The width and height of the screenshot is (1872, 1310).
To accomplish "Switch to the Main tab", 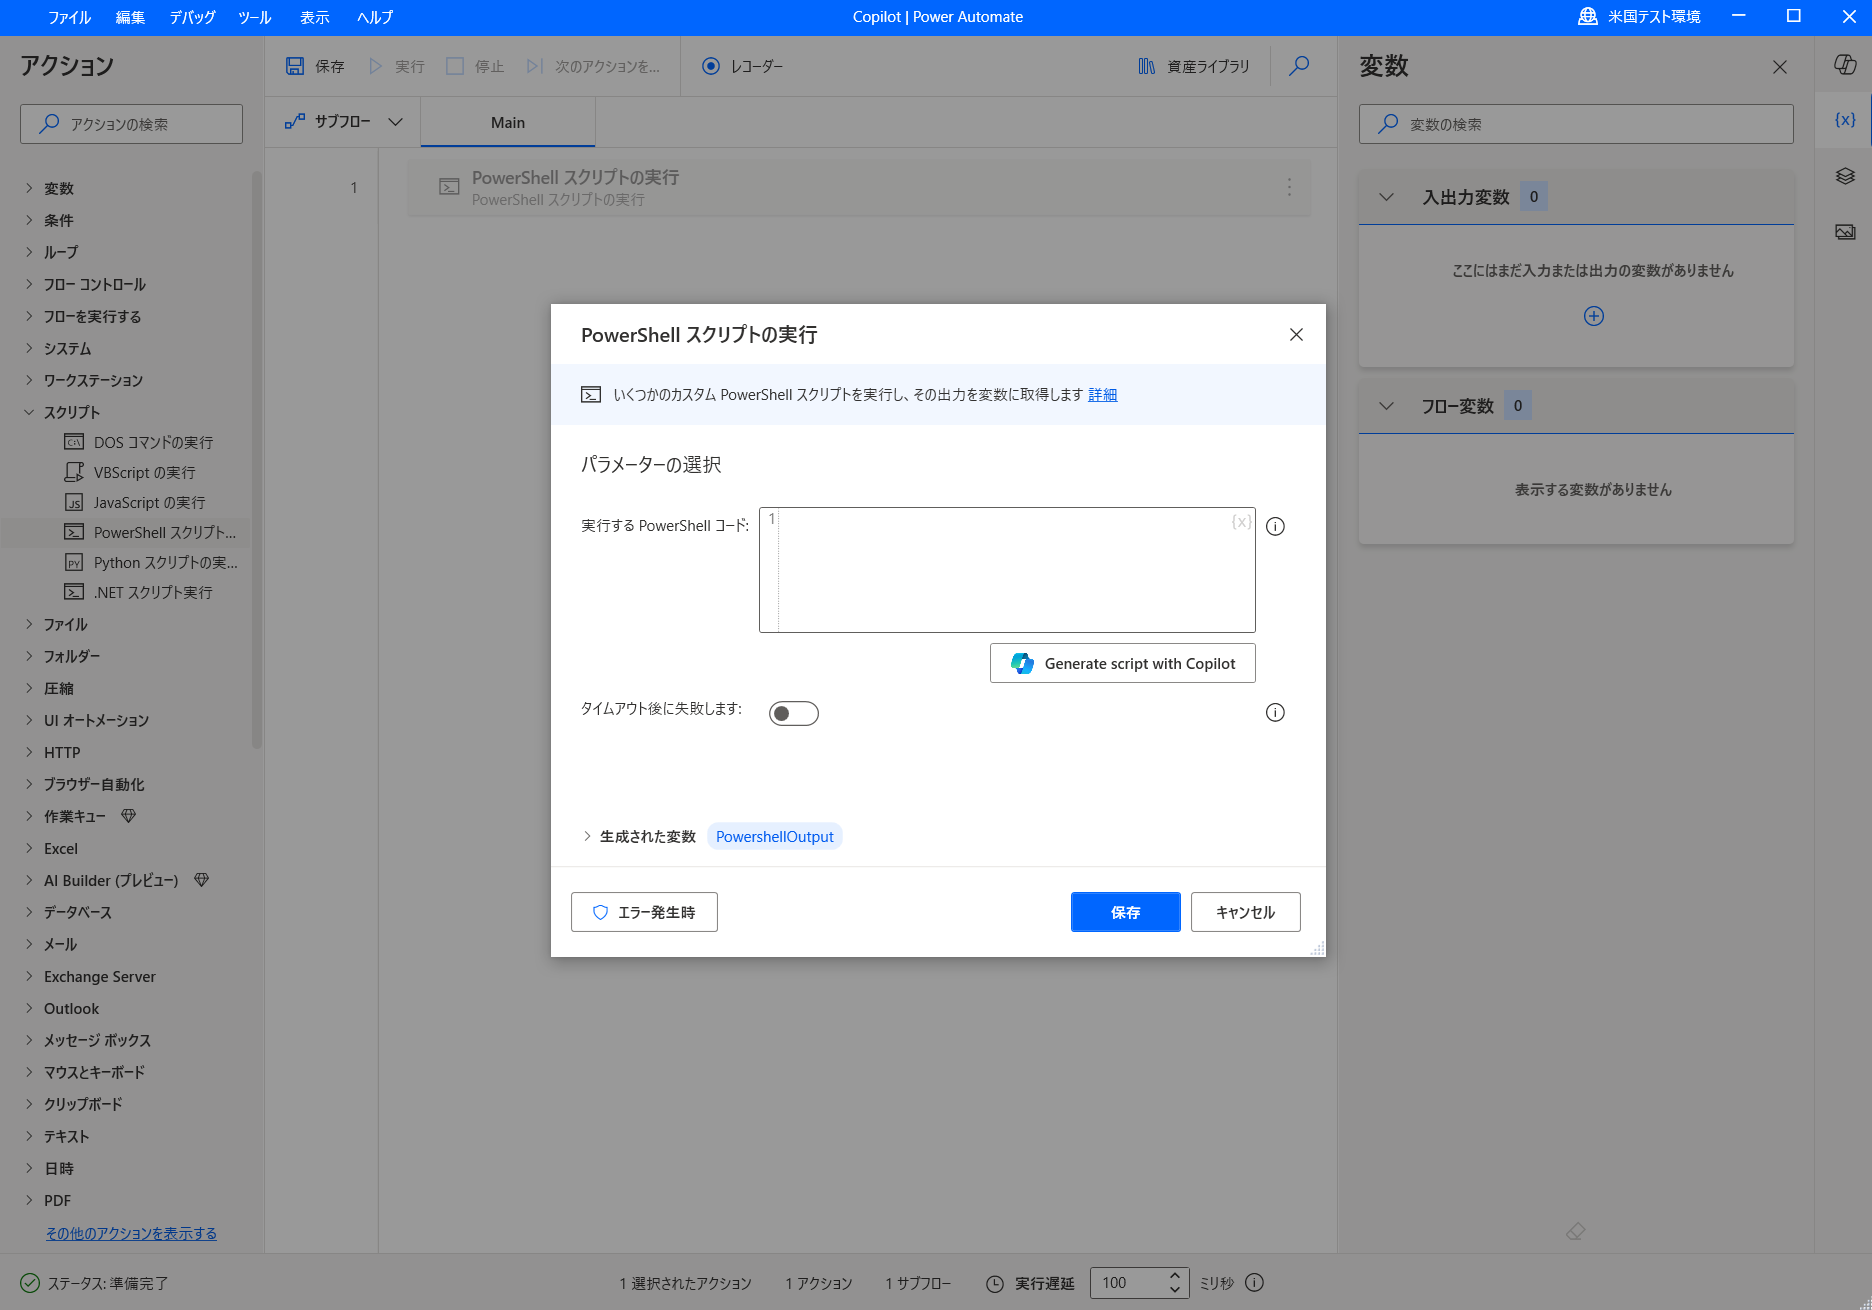I will (x=507, y=121).
